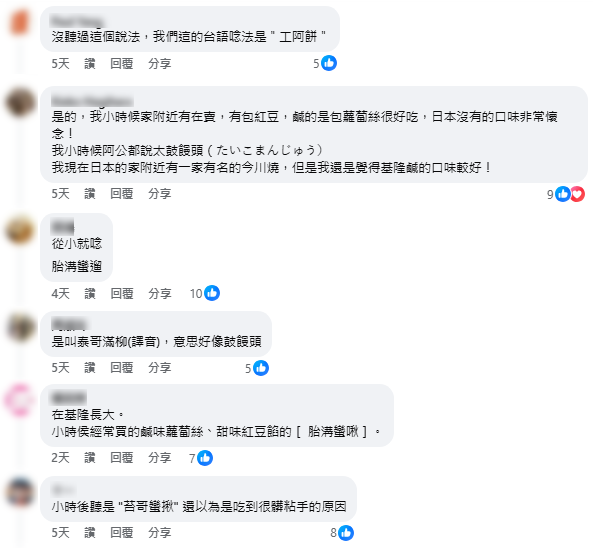The width and height of the screenshot is (593, 560).
Task: Share the 今川燒 comment
Action: click(x=160, y=194)
